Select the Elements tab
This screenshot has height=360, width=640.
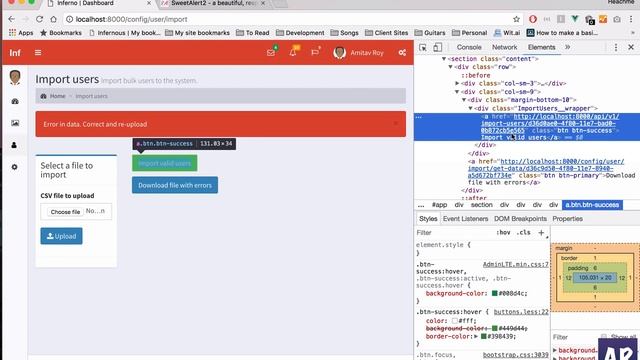coord(541,47)
